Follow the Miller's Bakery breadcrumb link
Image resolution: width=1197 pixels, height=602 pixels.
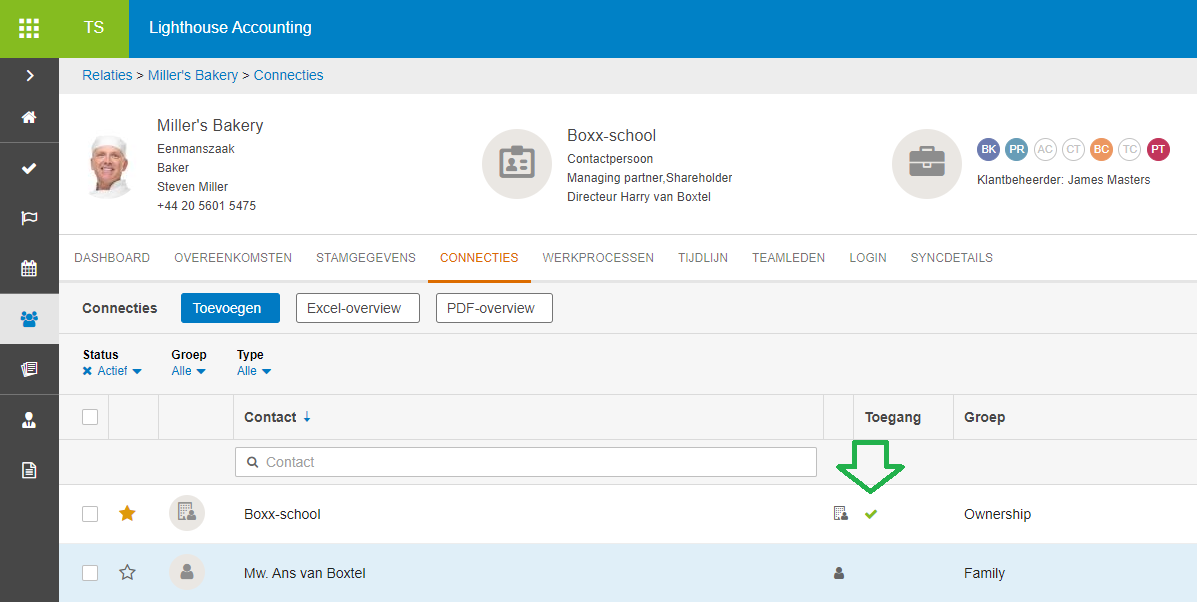click(x=193, y=75)
